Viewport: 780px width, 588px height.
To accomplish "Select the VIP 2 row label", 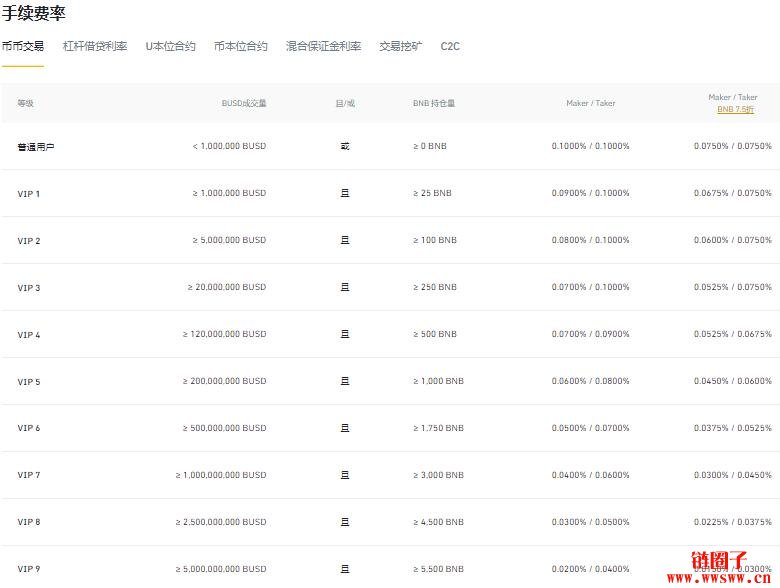I will coord(29,241).
